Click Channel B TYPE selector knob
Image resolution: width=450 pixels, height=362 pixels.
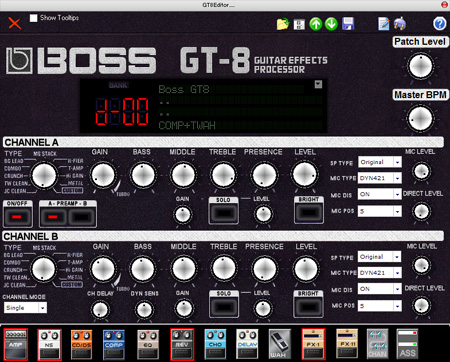tap(43, 269)
